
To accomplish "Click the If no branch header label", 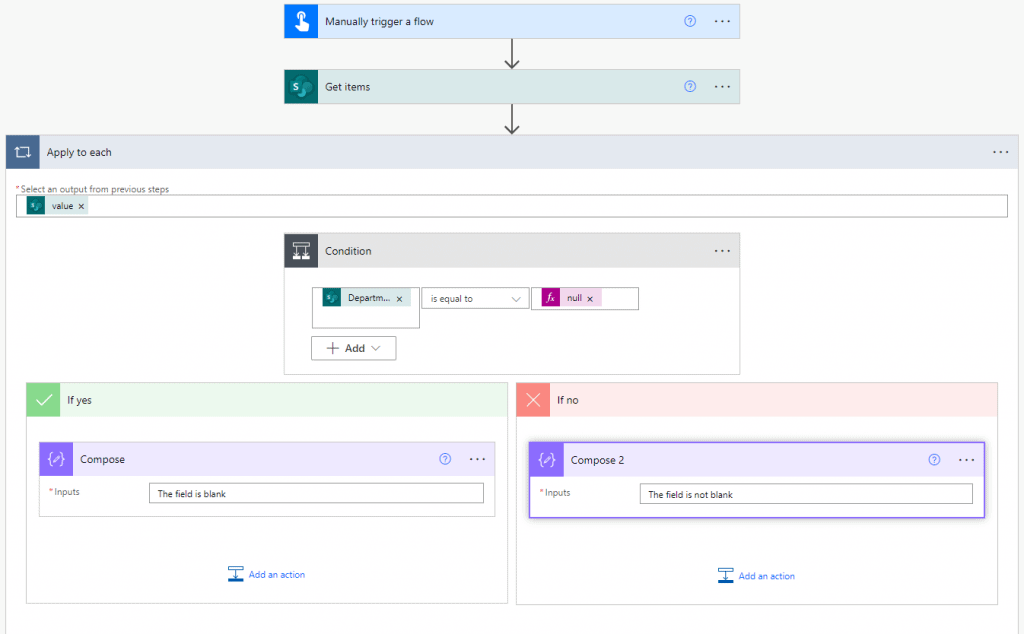I will (x=568, y=400).
